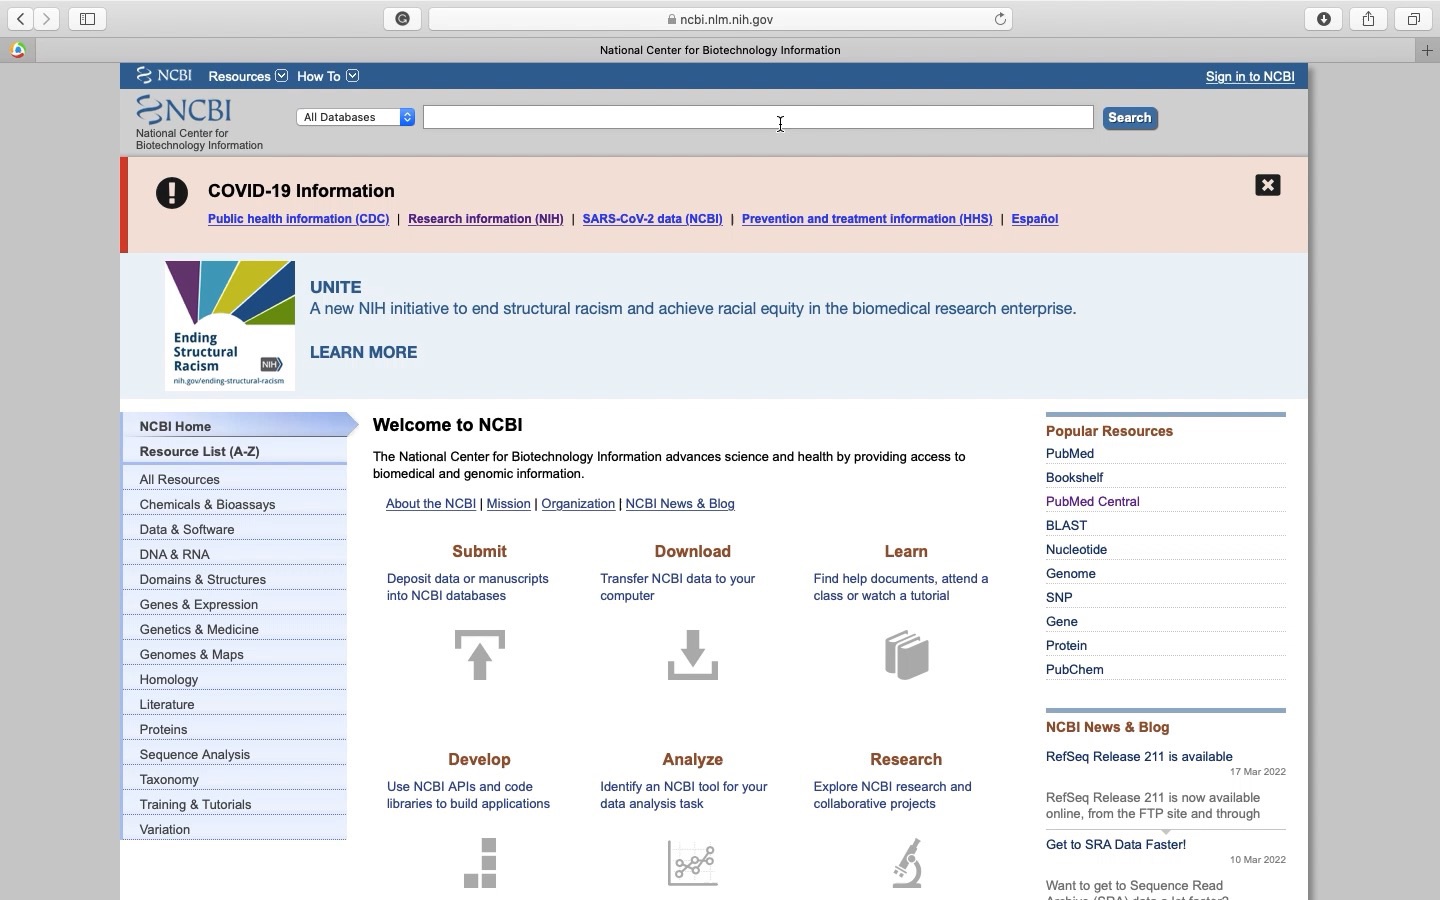Open Research information (NIH) link
Image resolution: width=1440 pixels, height=900 pixels.
coord(486,219)
